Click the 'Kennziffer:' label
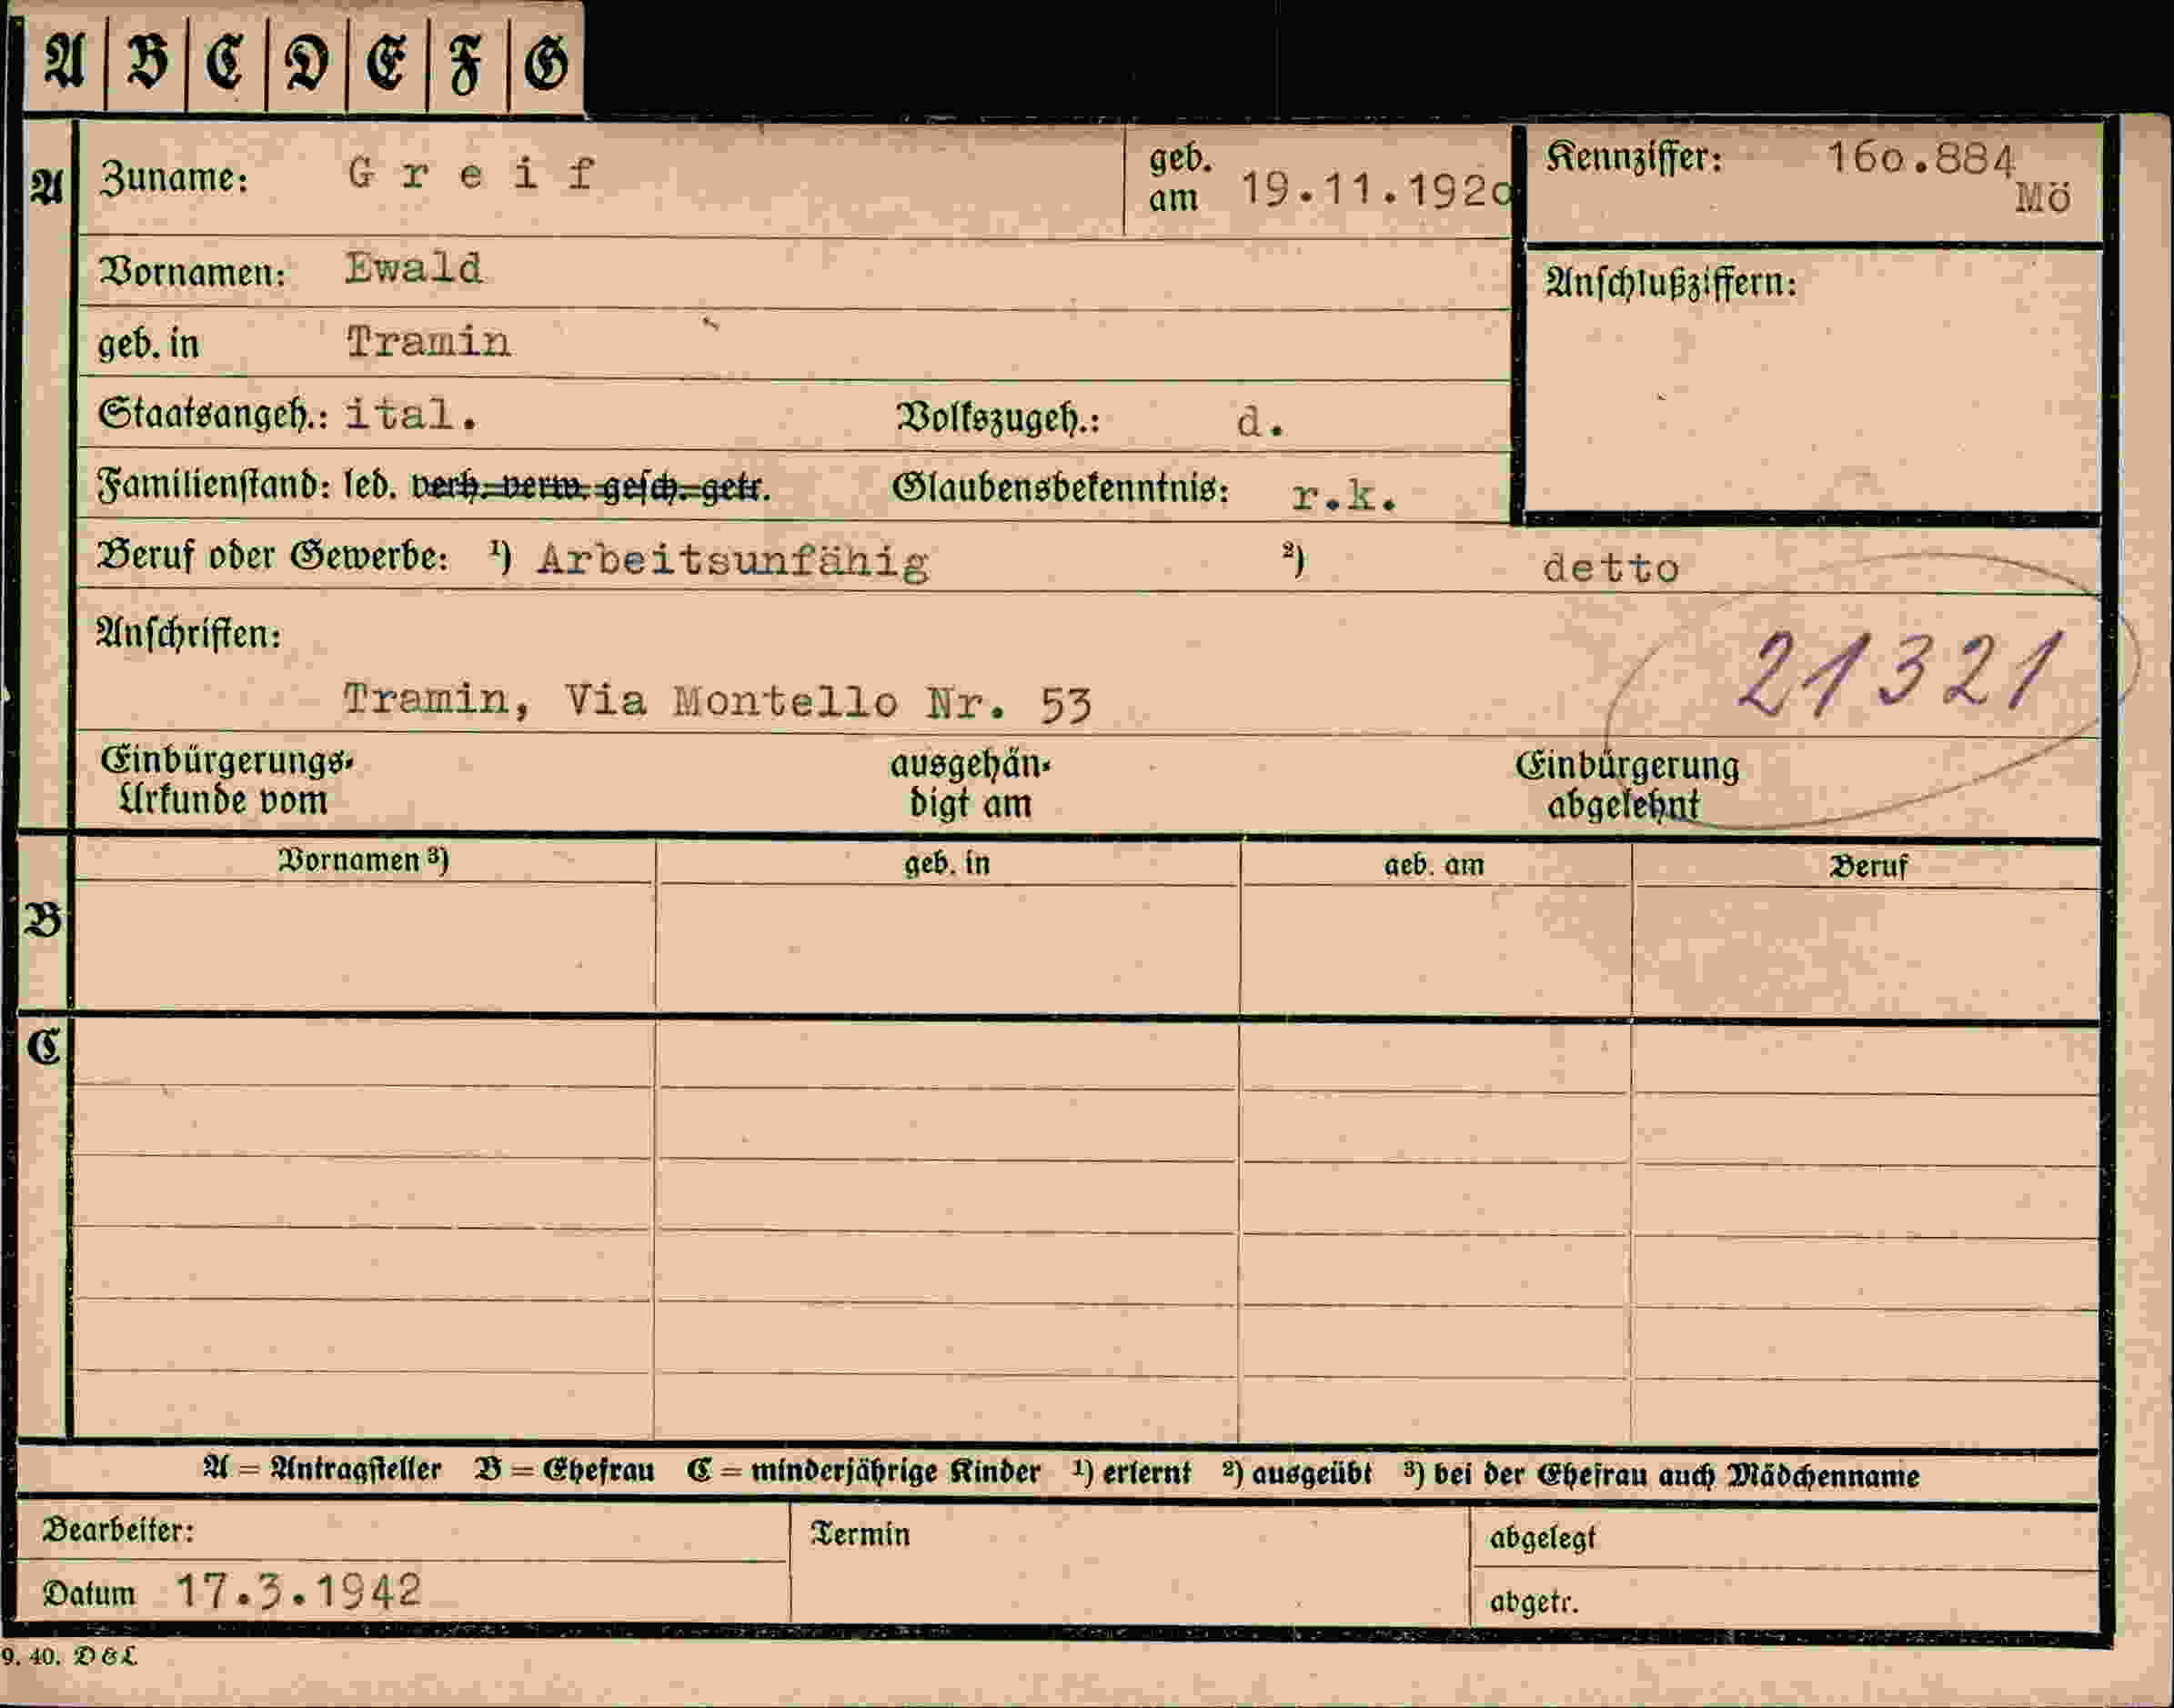 tap(1634, 157)
